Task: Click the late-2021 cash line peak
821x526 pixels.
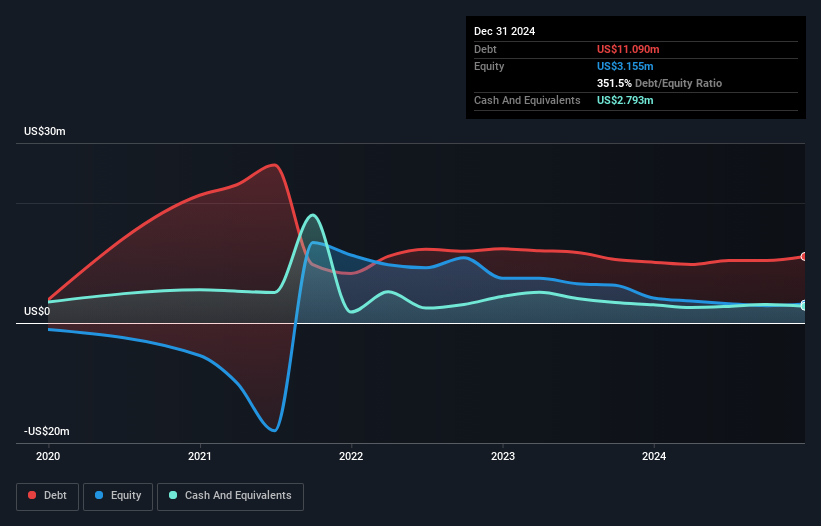Action: (x=313, y=215)
